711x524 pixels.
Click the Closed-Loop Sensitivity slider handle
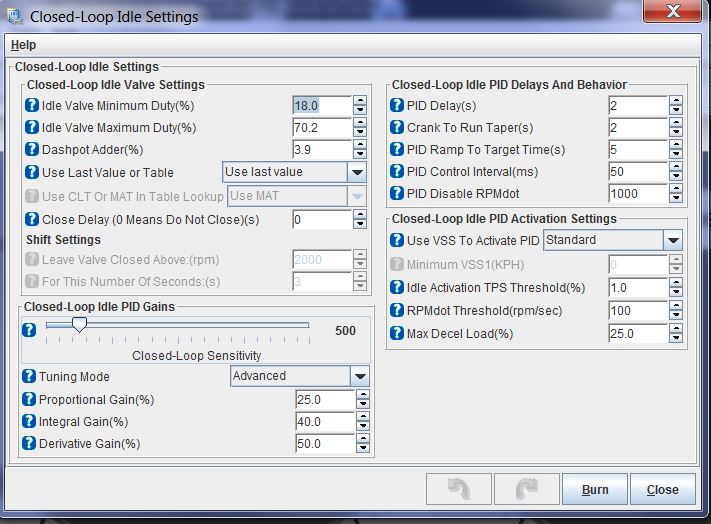coord(79,325)
